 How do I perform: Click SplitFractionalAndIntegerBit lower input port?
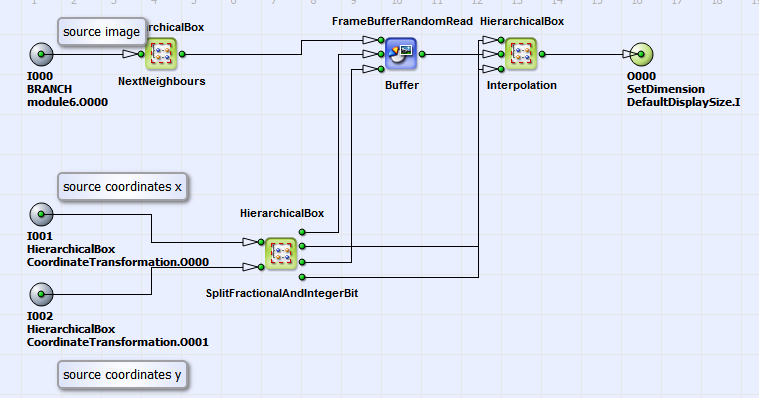point(261,267)
